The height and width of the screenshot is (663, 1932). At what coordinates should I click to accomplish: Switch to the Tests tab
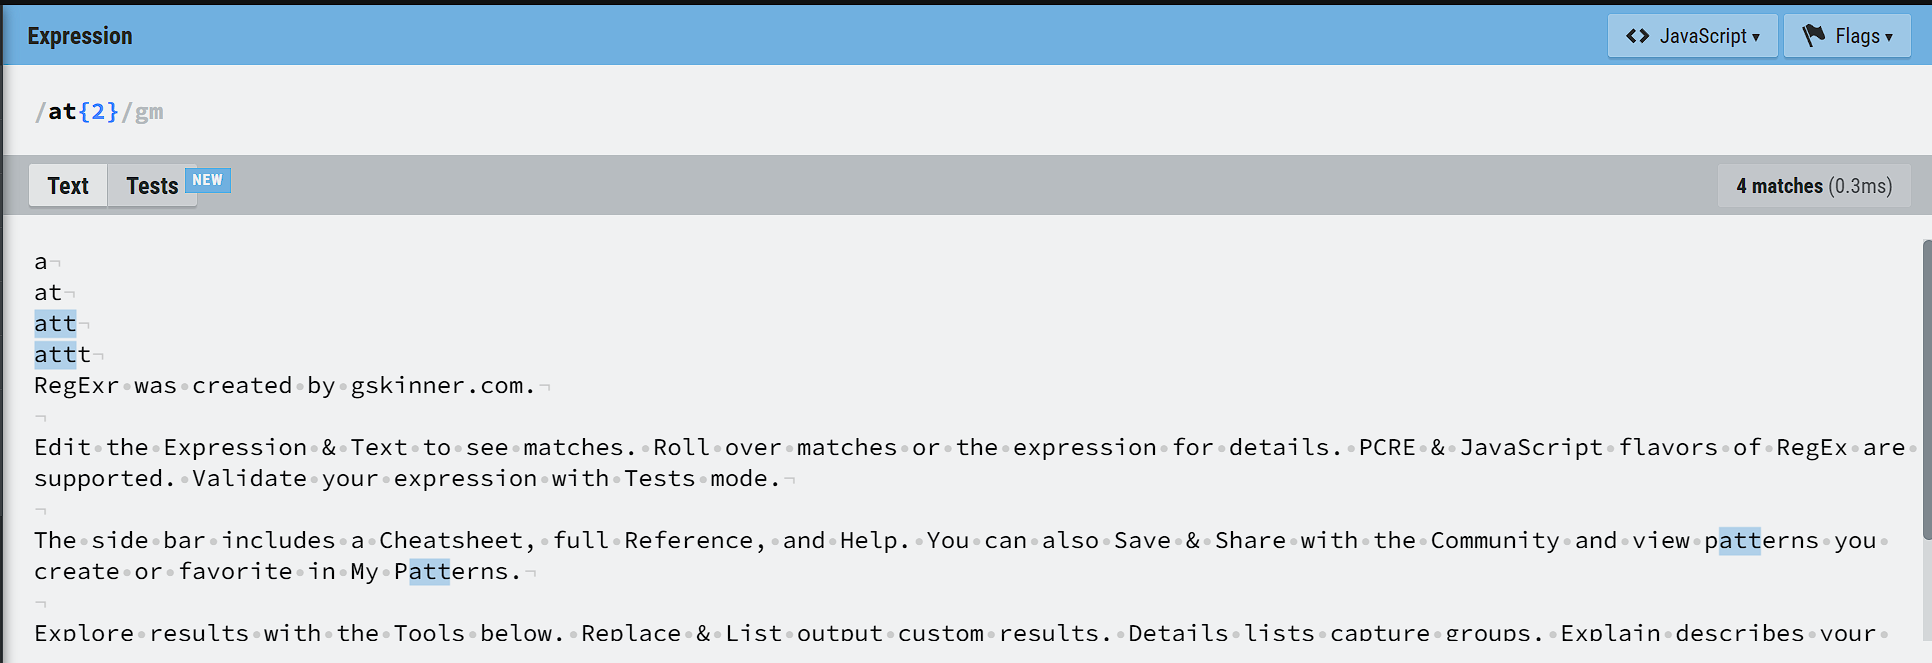152,186
